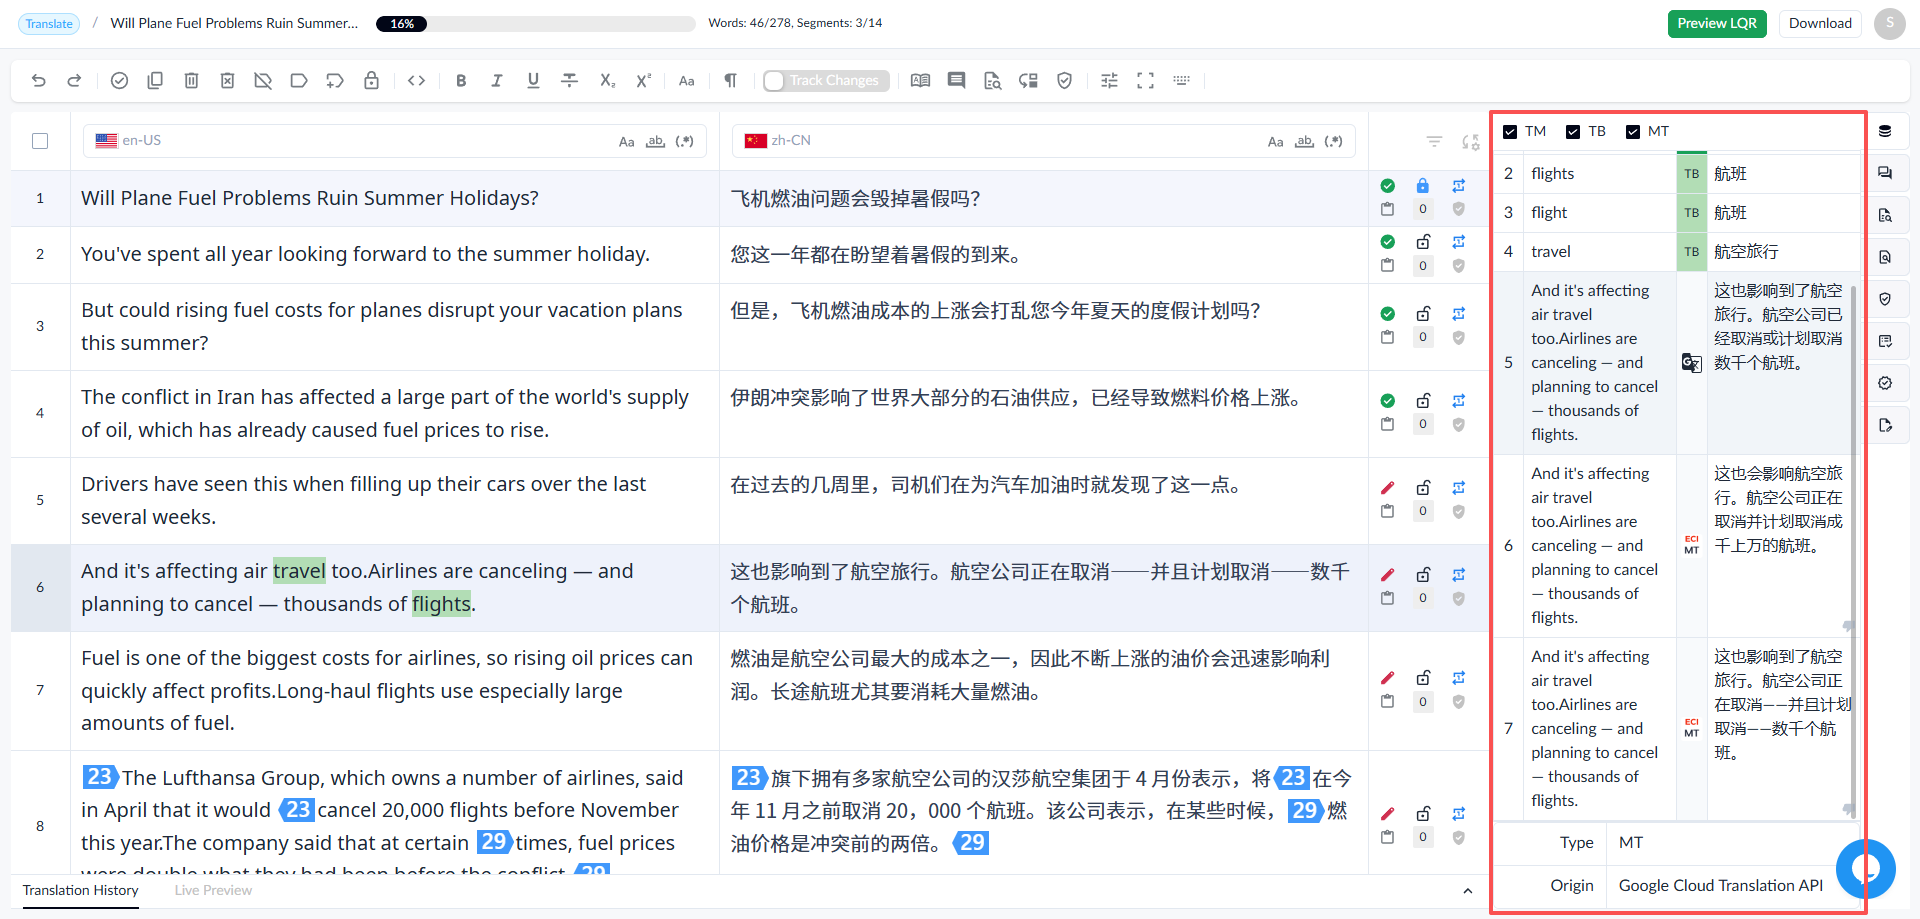Click pencil status icon for segment 5
1920x919 pixels.
click(1387, 488)
